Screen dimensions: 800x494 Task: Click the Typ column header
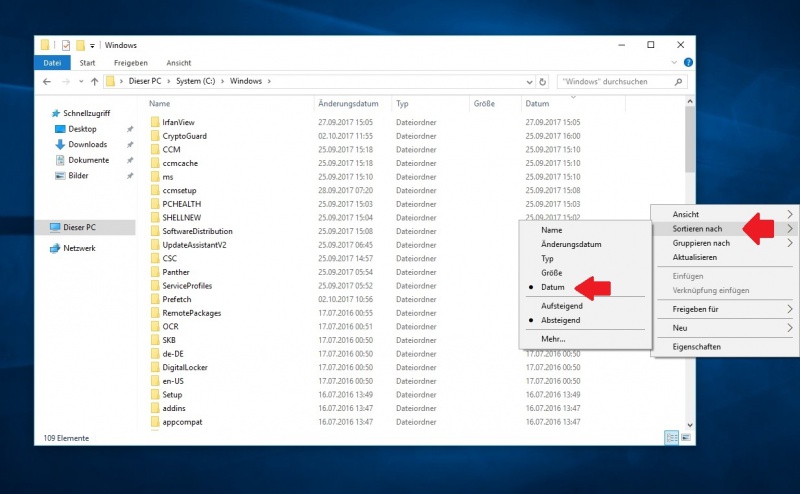403,104
